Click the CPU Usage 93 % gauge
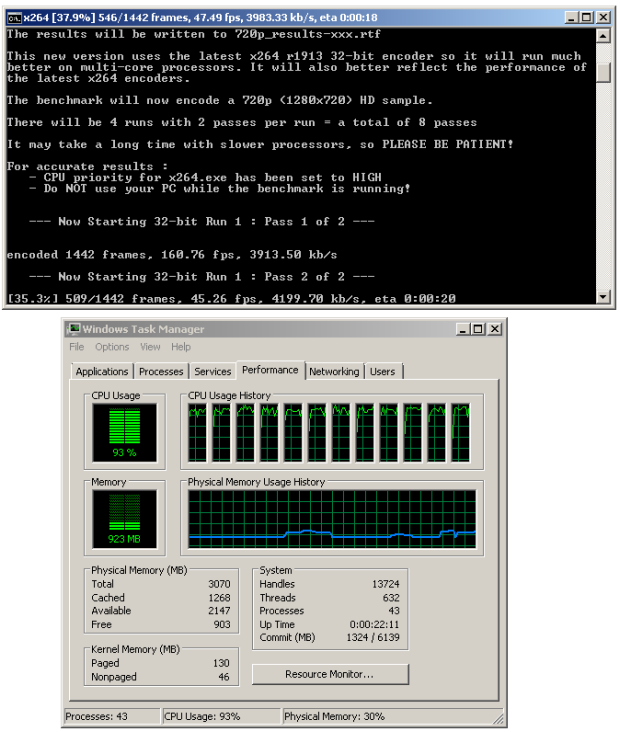The width and height of the screenshot is (620, 732). pyautogui.click(x=125, y=432)
